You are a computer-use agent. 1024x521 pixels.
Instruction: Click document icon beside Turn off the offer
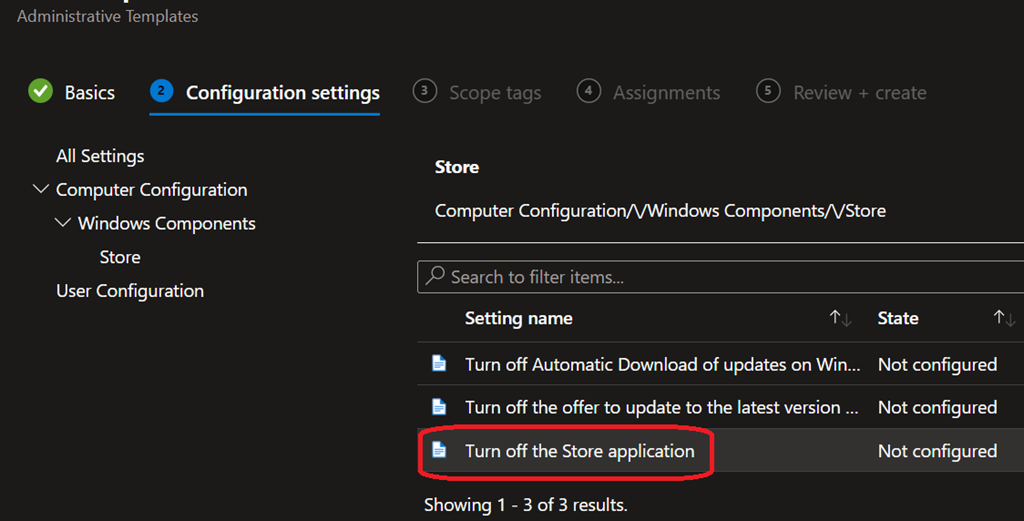click(x=439, y=407)
